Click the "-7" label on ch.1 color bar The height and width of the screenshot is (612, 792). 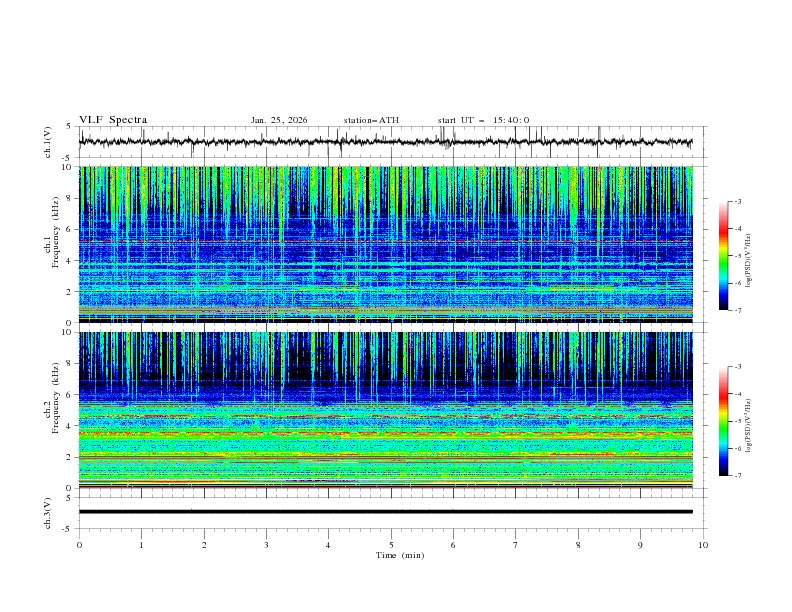pyautogui.click(x=738, y=310)
